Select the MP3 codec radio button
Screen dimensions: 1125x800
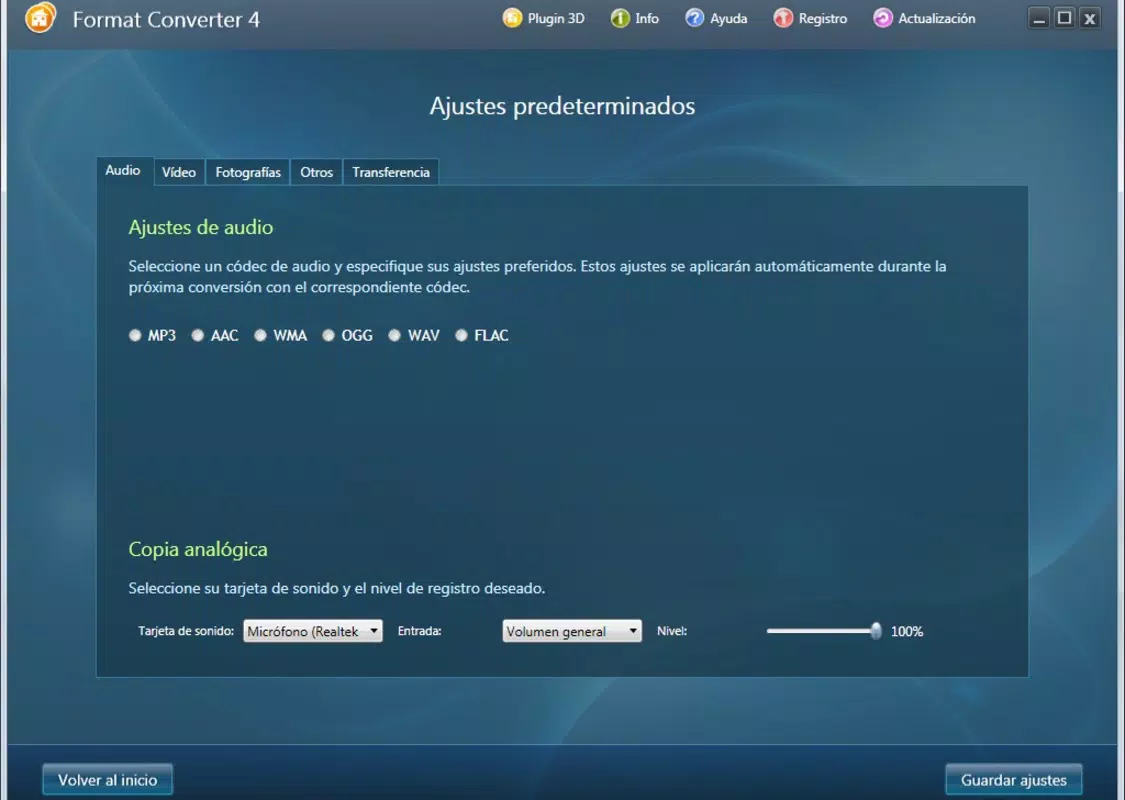point(135,335)
